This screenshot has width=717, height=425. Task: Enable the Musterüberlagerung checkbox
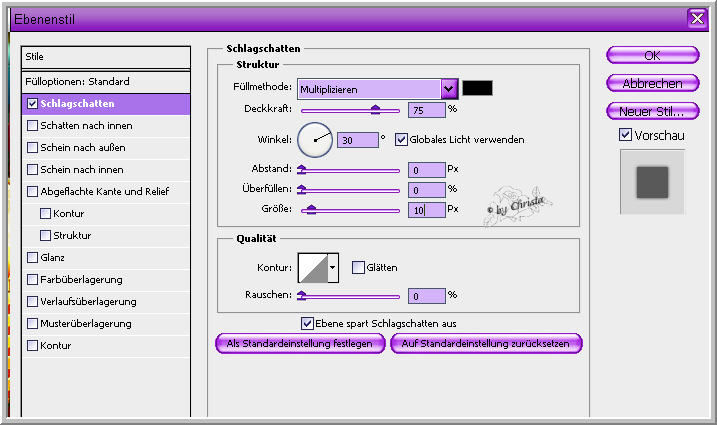32,323
